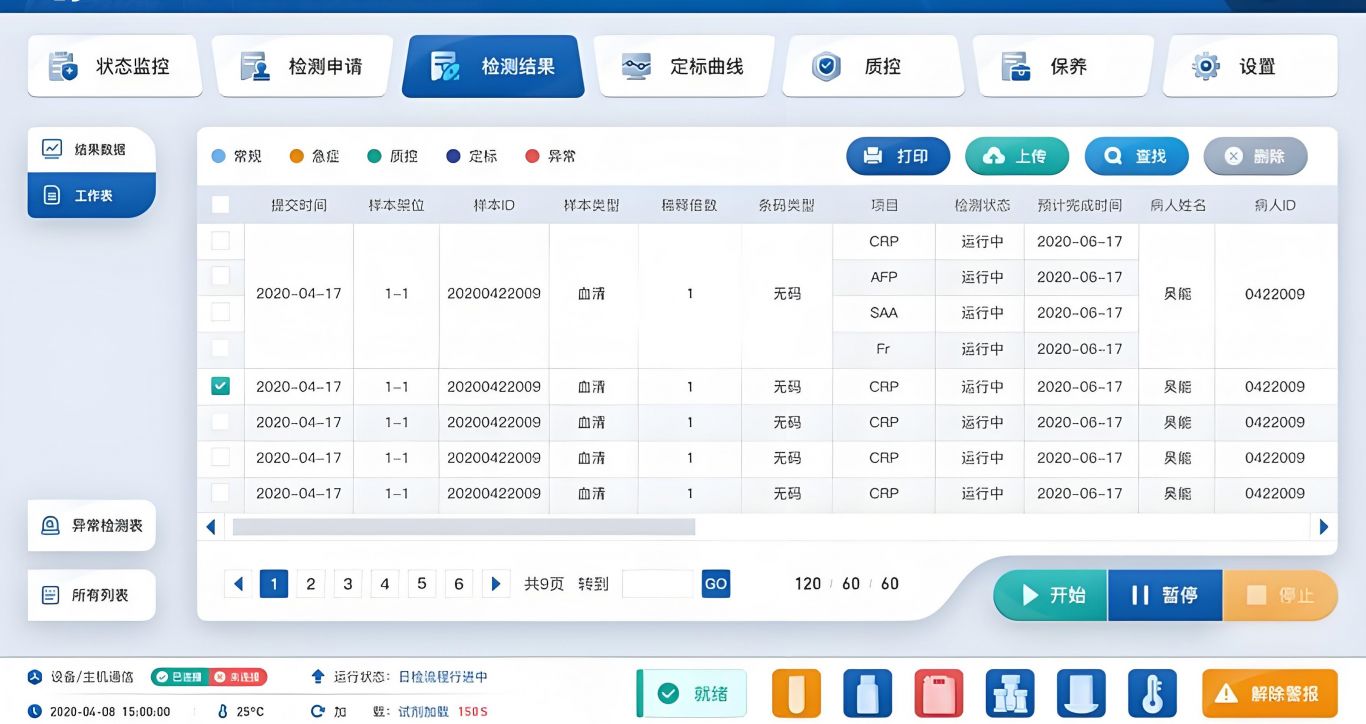Viewport: 1366px width, 724px height.
Task: Toggle the select-all checkbox in table header
Action: [220, 205]
